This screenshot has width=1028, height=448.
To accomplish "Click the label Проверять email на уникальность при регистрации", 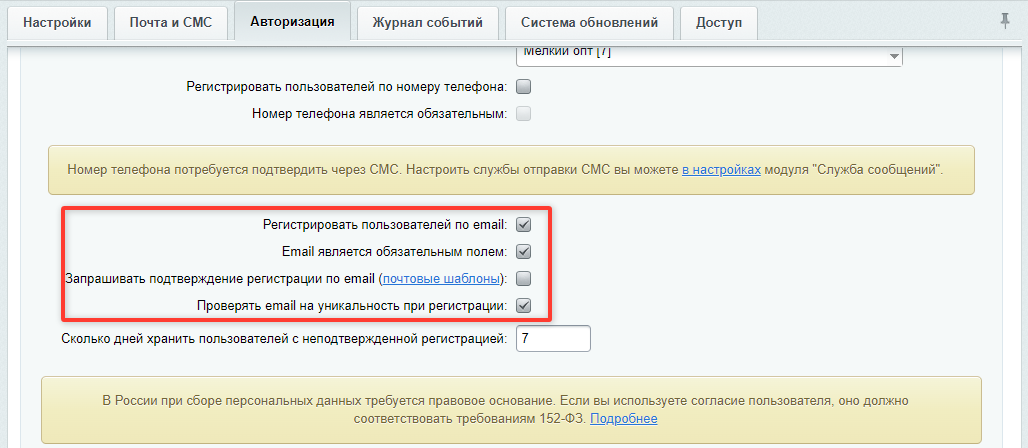I will [352, 306].
